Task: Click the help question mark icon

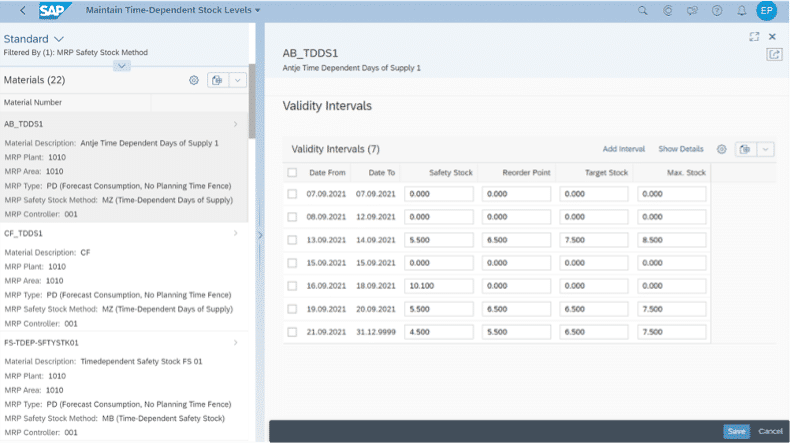Action: point(717,10)
